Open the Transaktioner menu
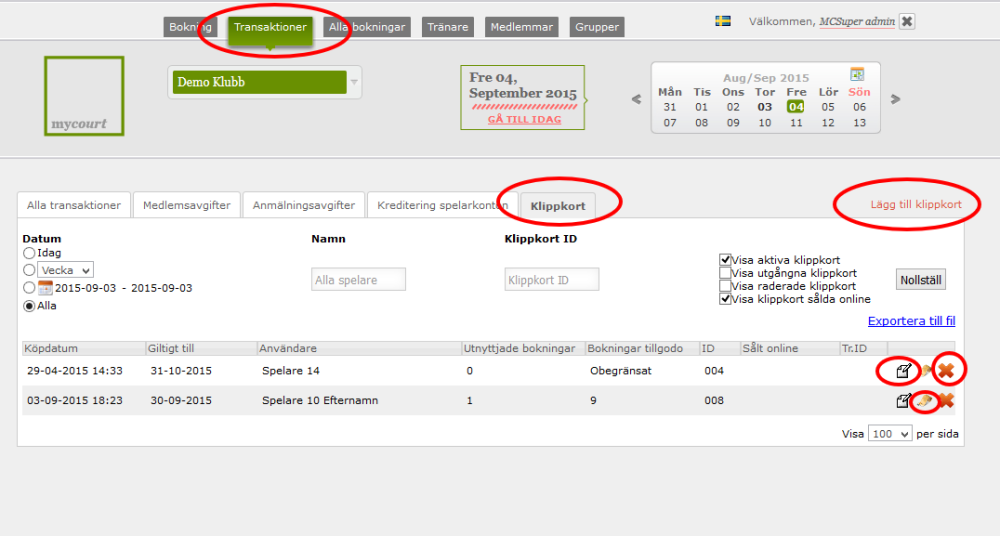This screenshot has height=536, width=1000. pyautogui.click(x=270, y=27)
